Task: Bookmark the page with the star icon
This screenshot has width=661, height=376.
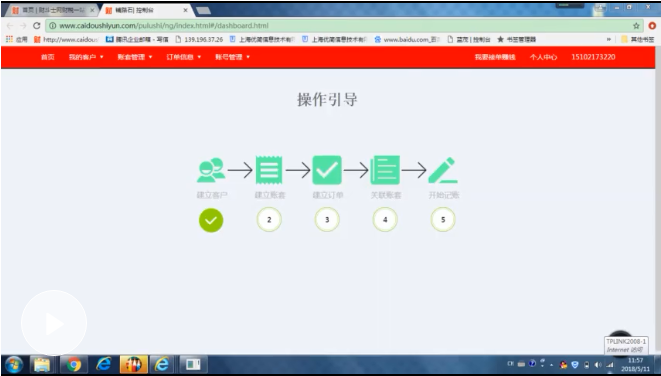Action: (x=636, y=26)
